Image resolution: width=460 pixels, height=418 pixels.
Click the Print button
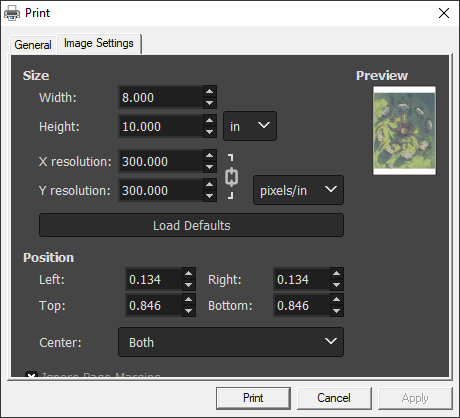click(253, 398)
